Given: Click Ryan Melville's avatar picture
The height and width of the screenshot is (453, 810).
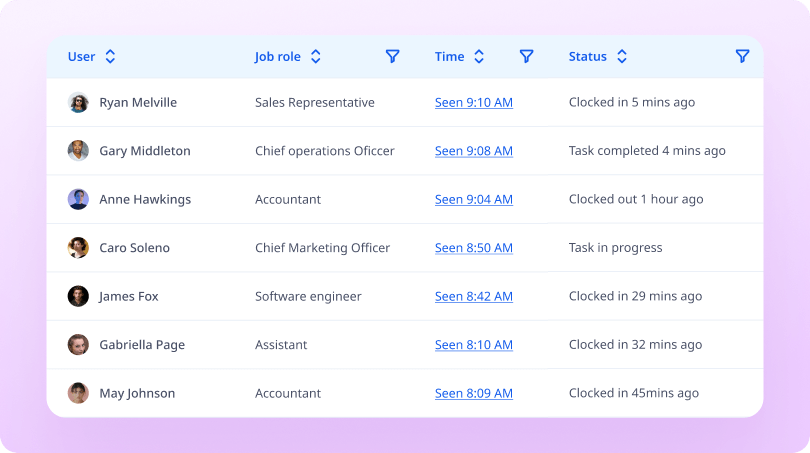Looking at the screenshot, I should coord(78,102).
